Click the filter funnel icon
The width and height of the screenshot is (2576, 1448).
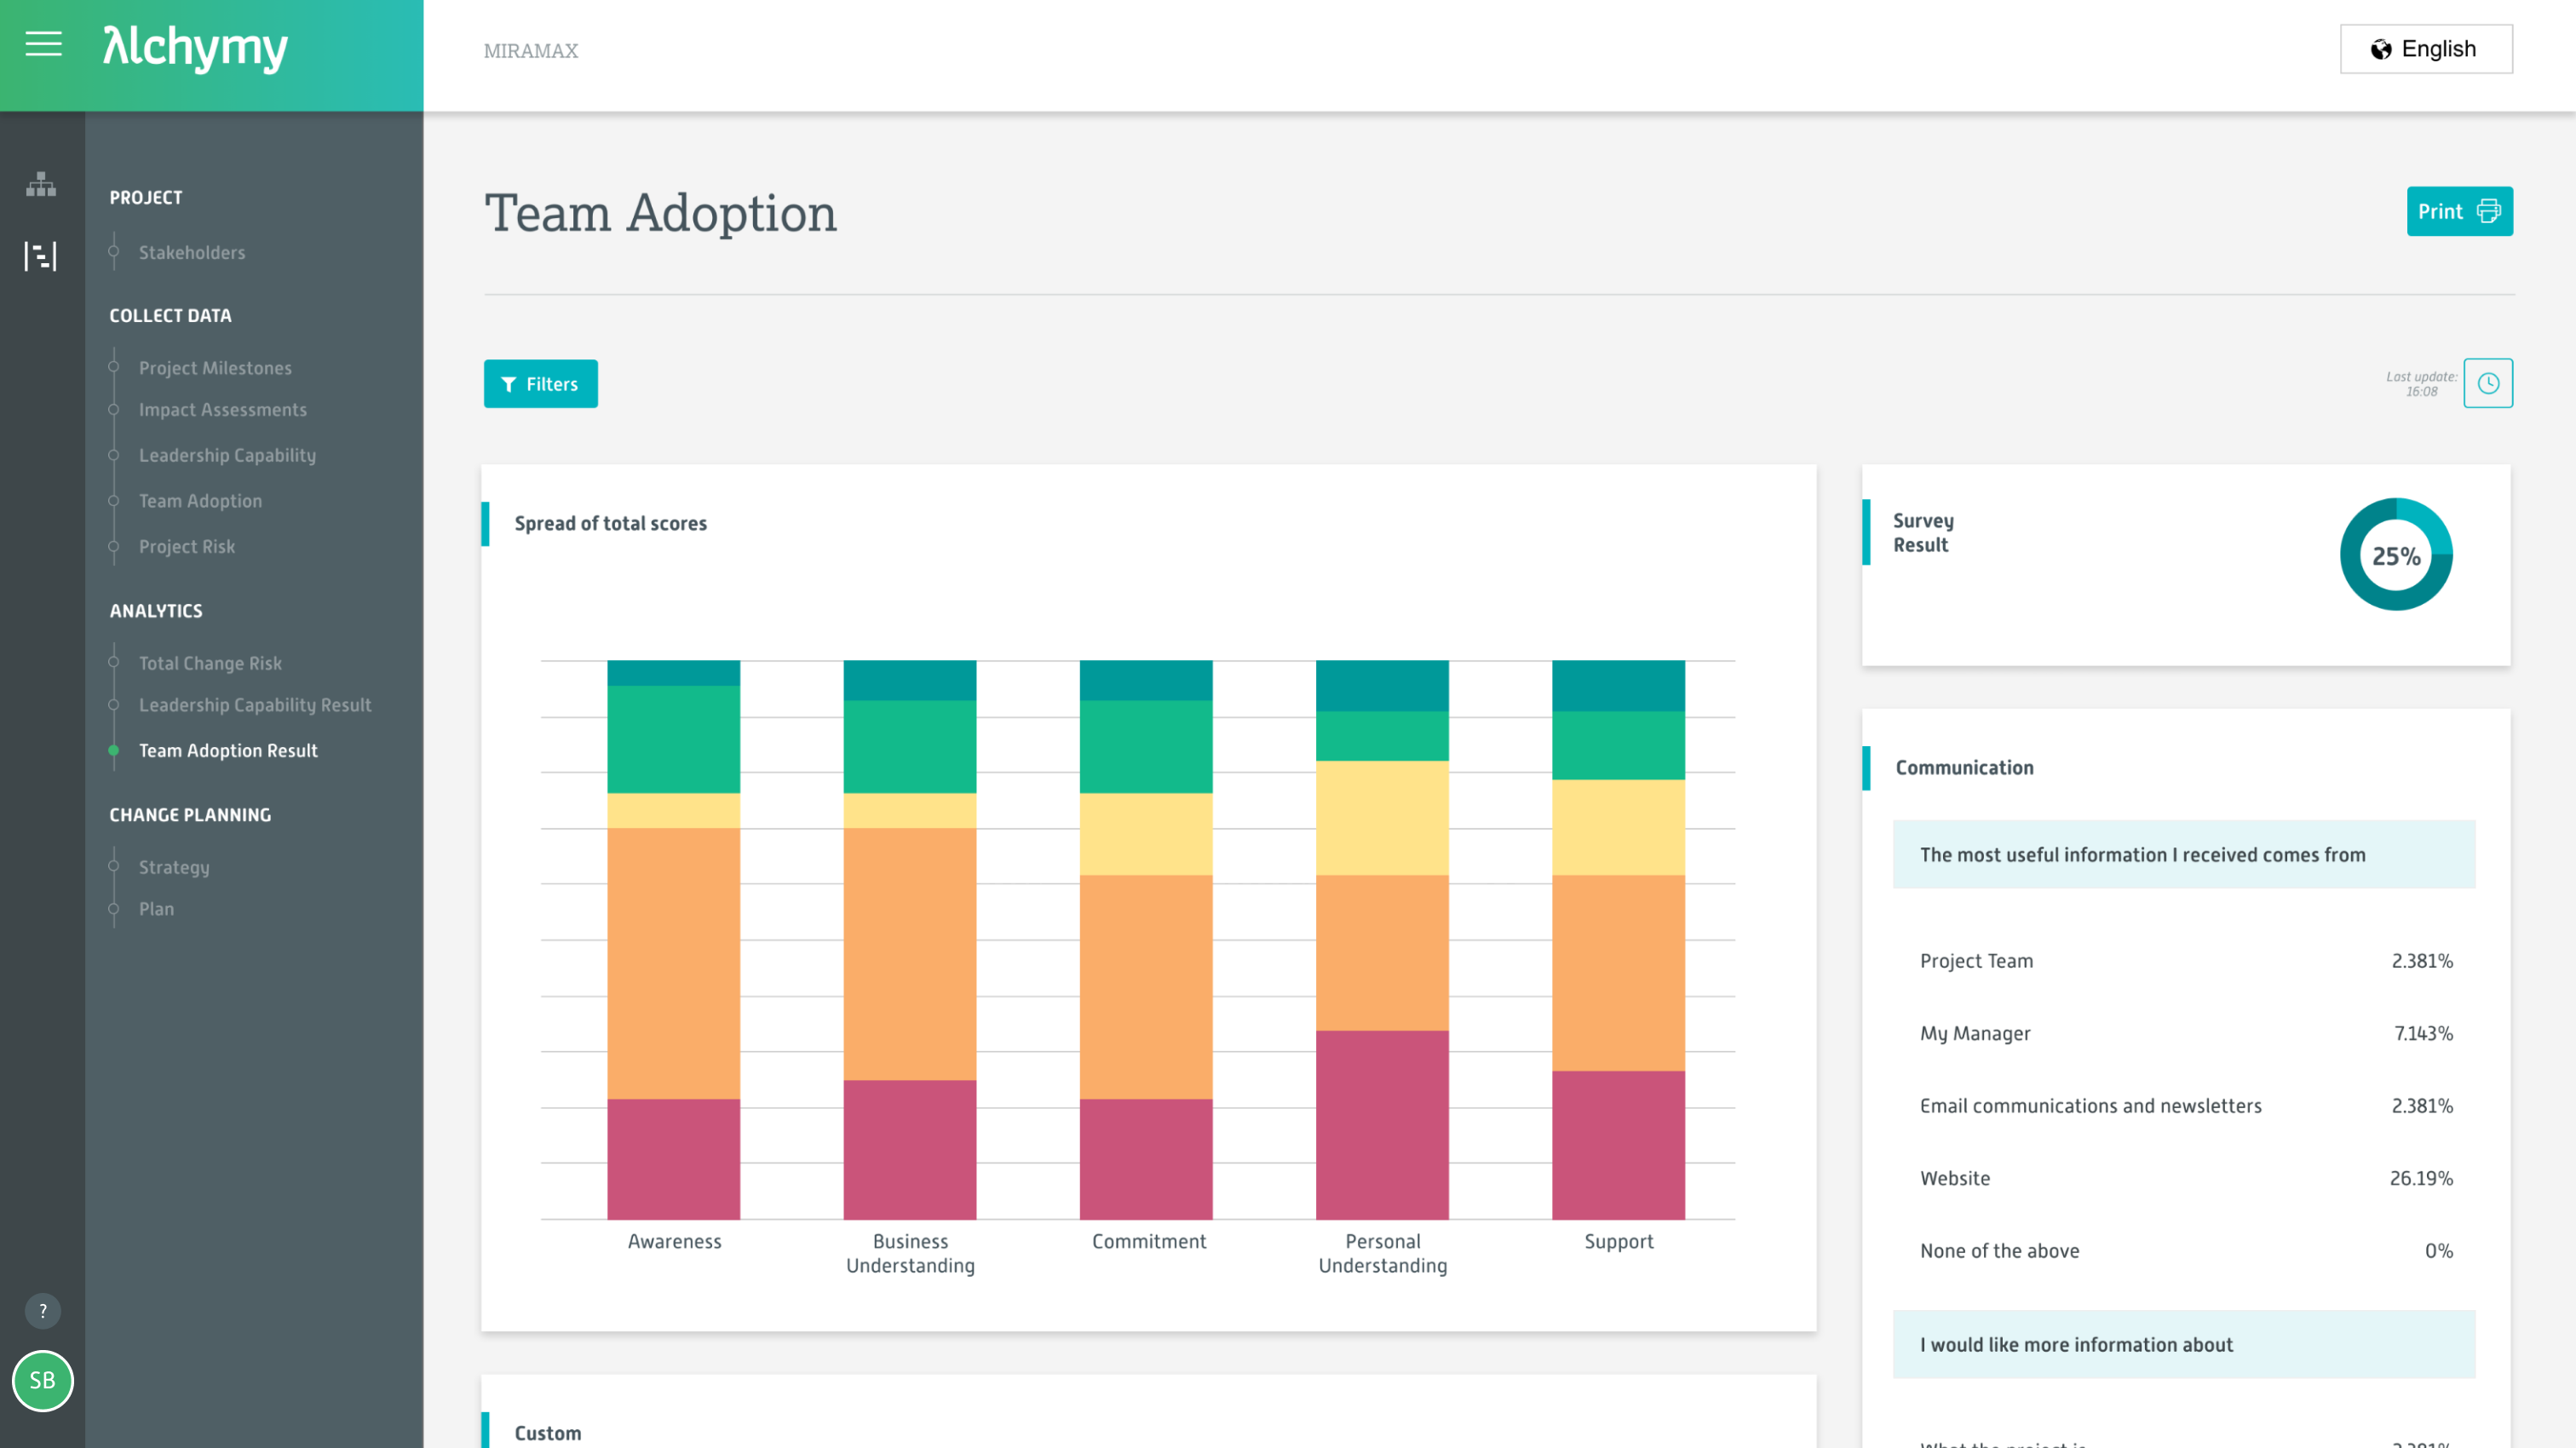pos(509,384)
